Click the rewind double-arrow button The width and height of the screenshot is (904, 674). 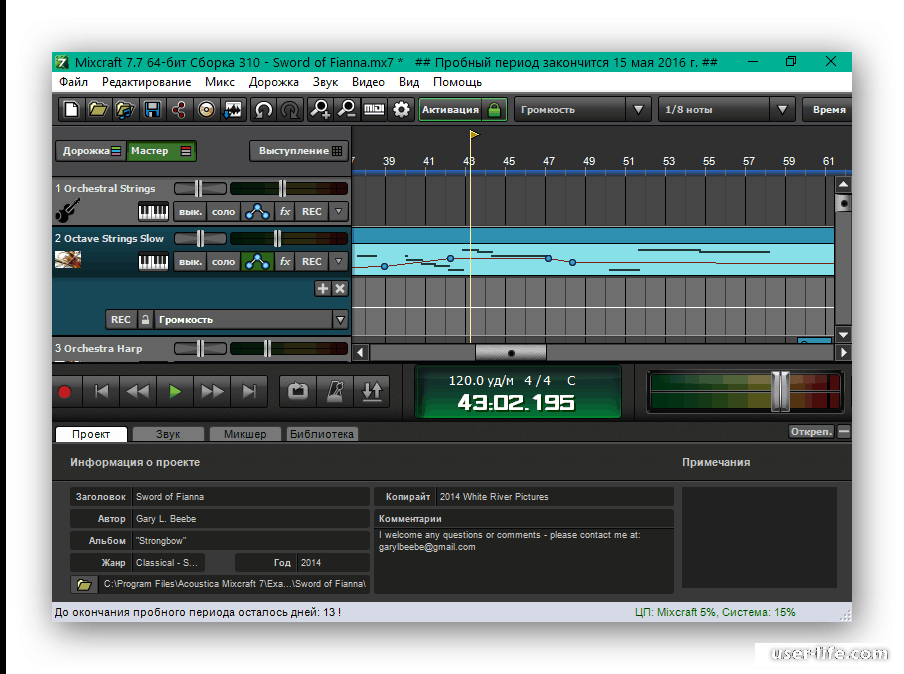pyautogui.click(x=138, y=392)
